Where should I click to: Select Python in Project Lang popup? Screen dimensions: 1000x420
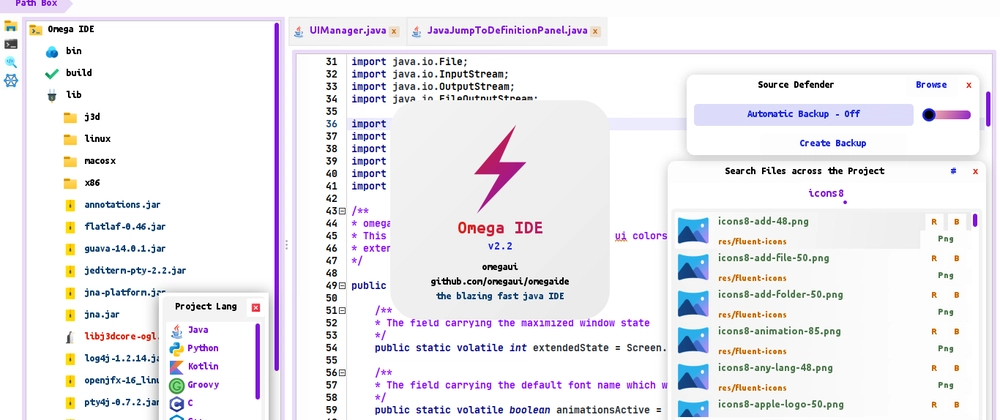tap(203, 348)
